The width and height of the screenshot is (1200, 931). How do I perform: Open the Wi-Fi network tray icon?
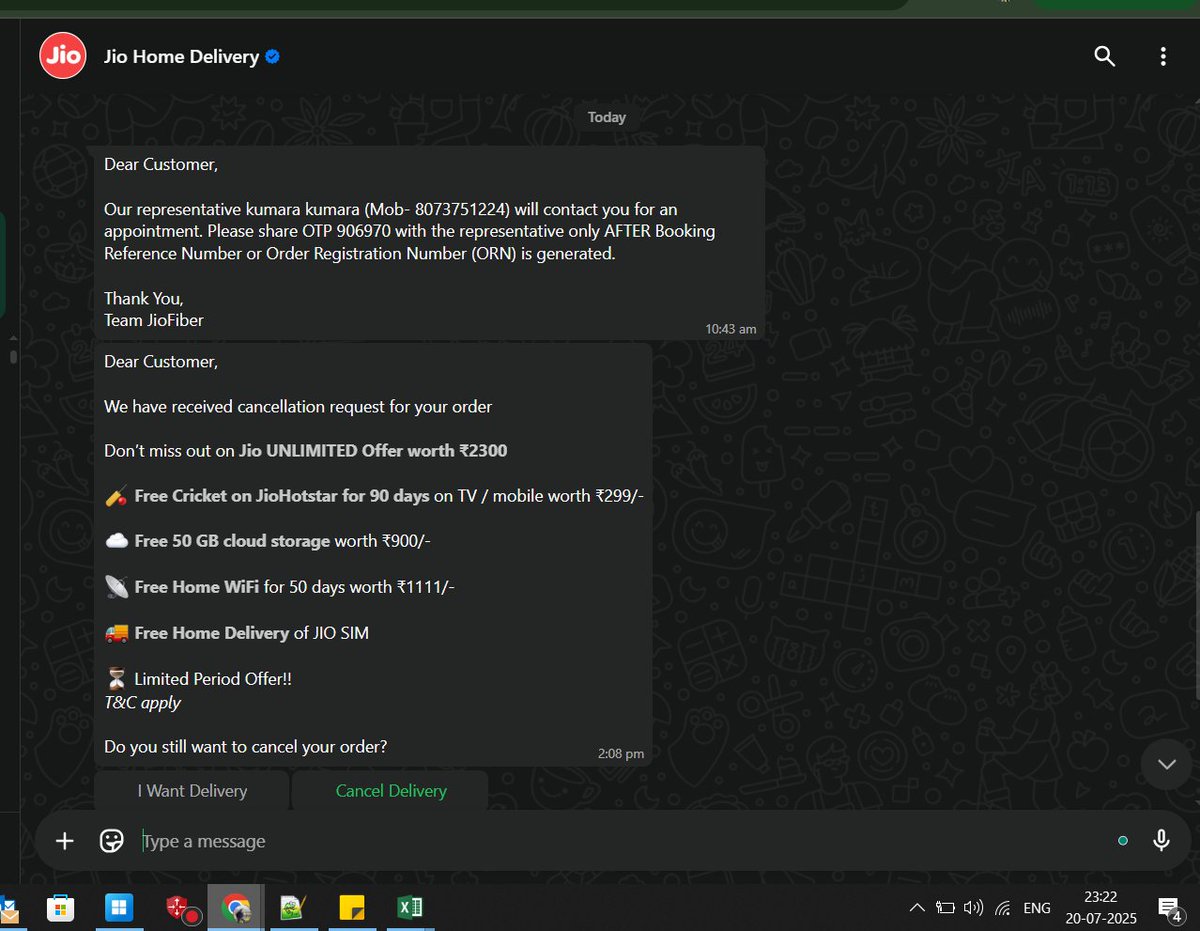pyautogui.click(x=1002, y=908)
